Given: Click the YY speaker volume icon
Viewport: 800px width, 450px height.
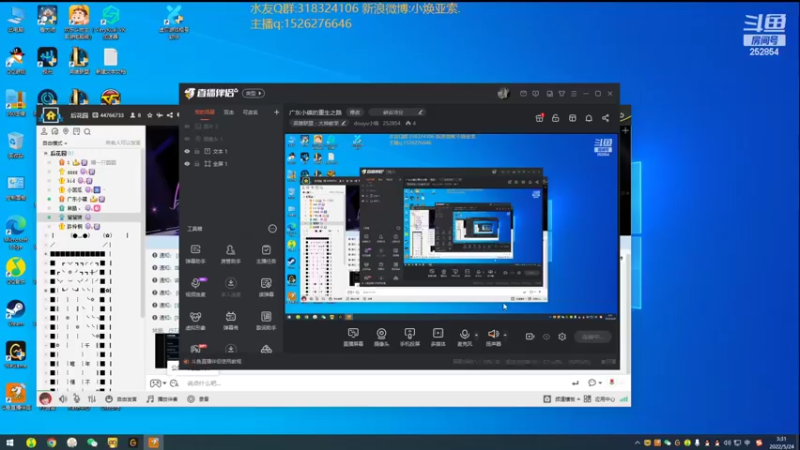Looking at the screenshot, I should (x=63, y=399).
